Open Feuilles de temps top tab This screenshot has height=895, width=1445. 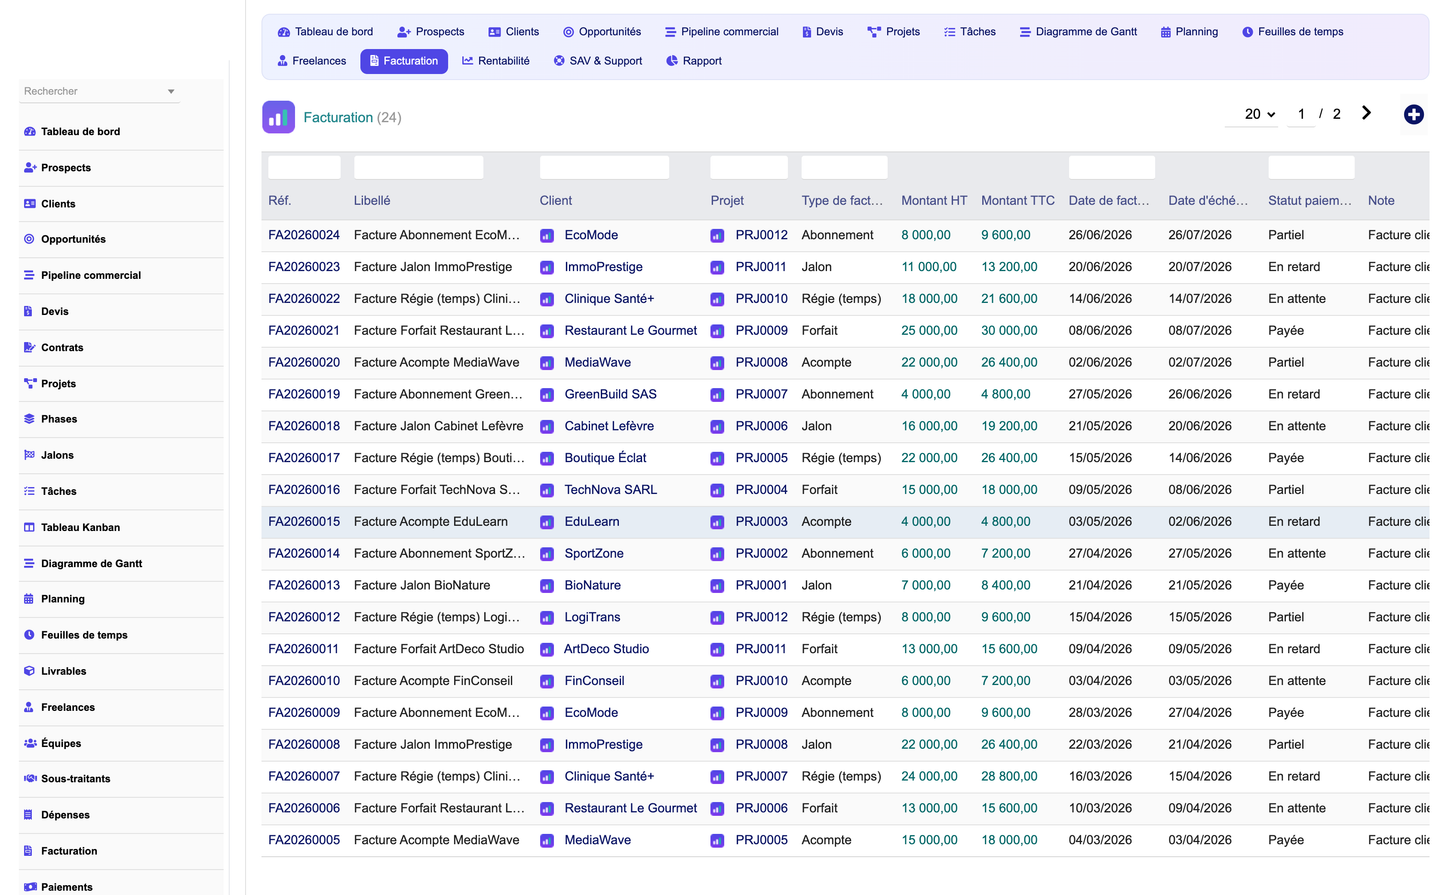point(1292,32)
